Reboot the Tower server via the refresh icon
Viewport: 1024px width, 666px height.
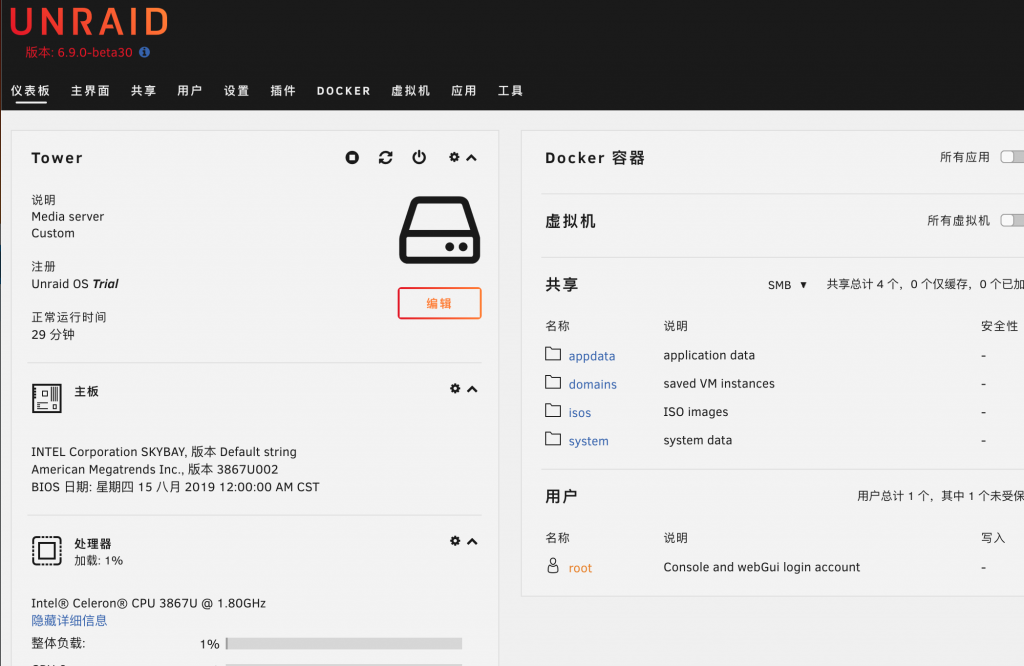click(x=385, y=157)
